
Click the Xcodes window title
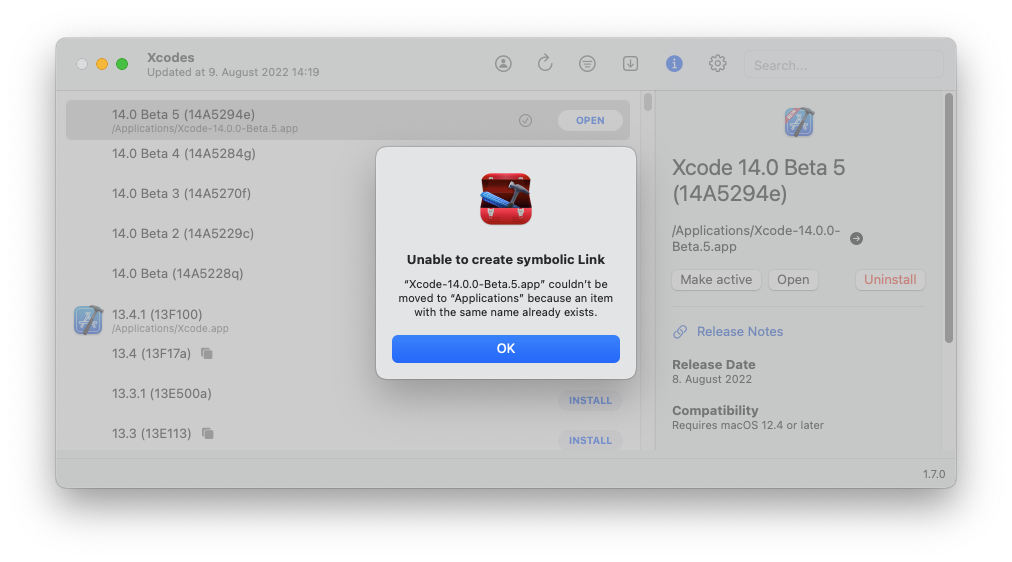170,57
